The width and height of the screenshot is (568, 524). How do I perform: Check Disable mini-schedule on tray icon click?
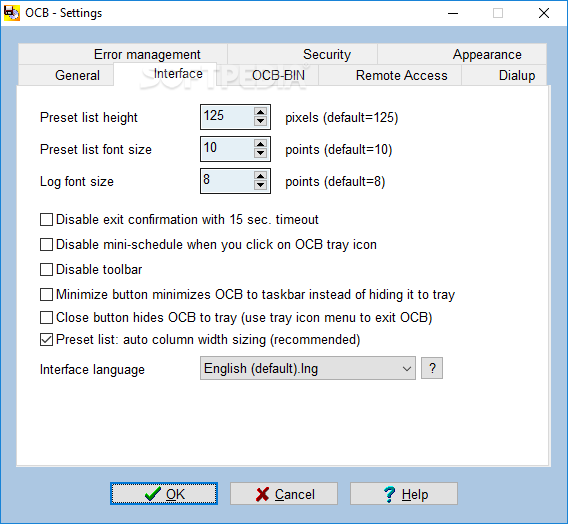click(46, 244)
